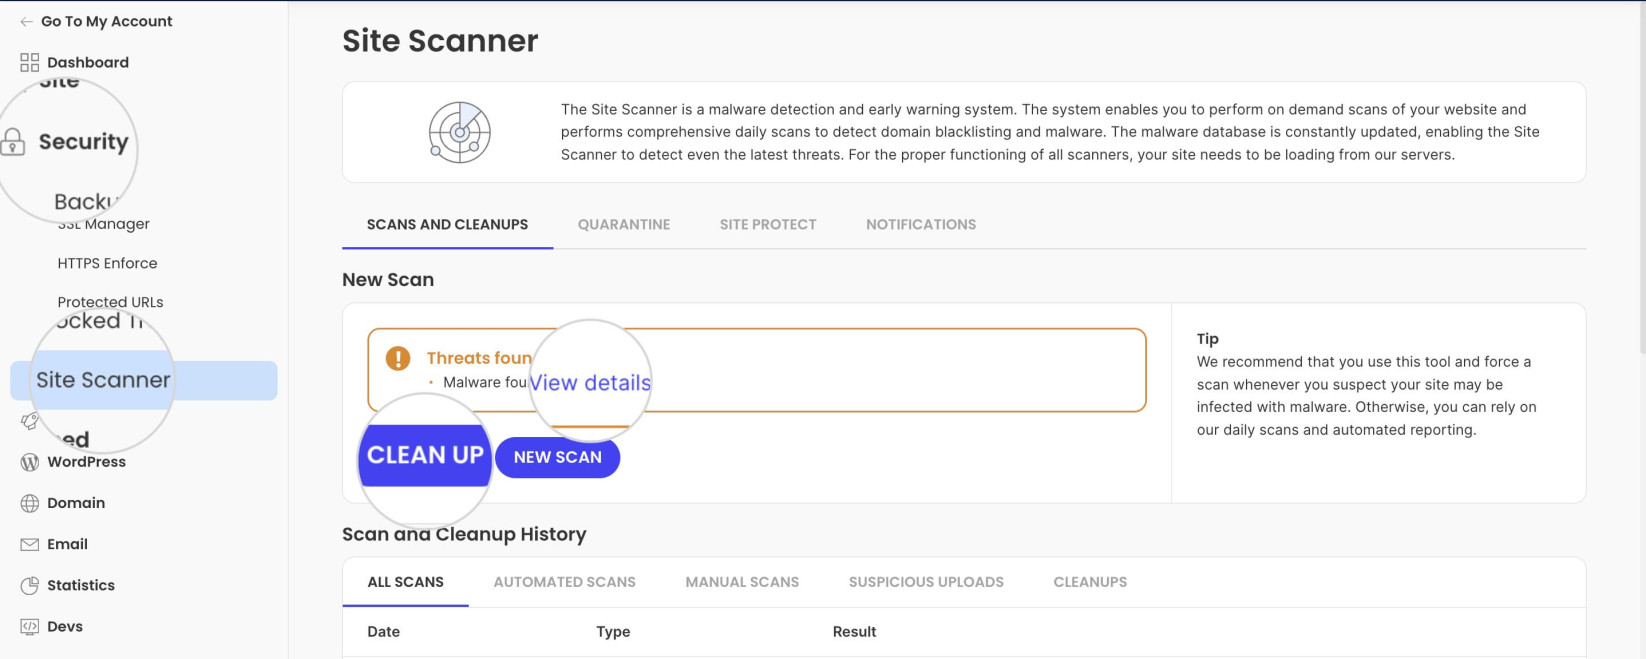Viewport: 1646px width, 659px height.
Task: Click the Statistics pie chart icon
Action: pyautogui.click(x=30, y=585)
